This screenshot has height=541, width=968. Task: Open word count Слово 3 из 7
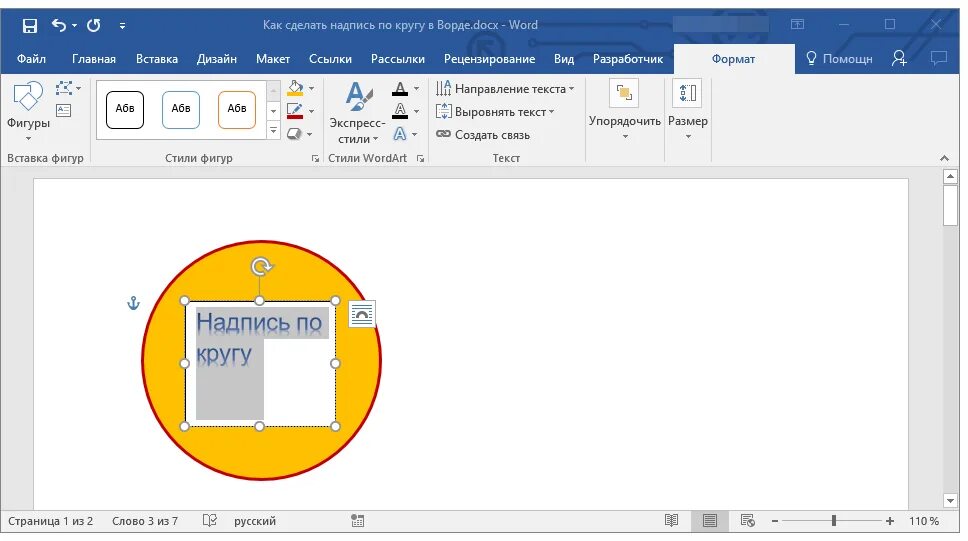[x=144, y=521]
